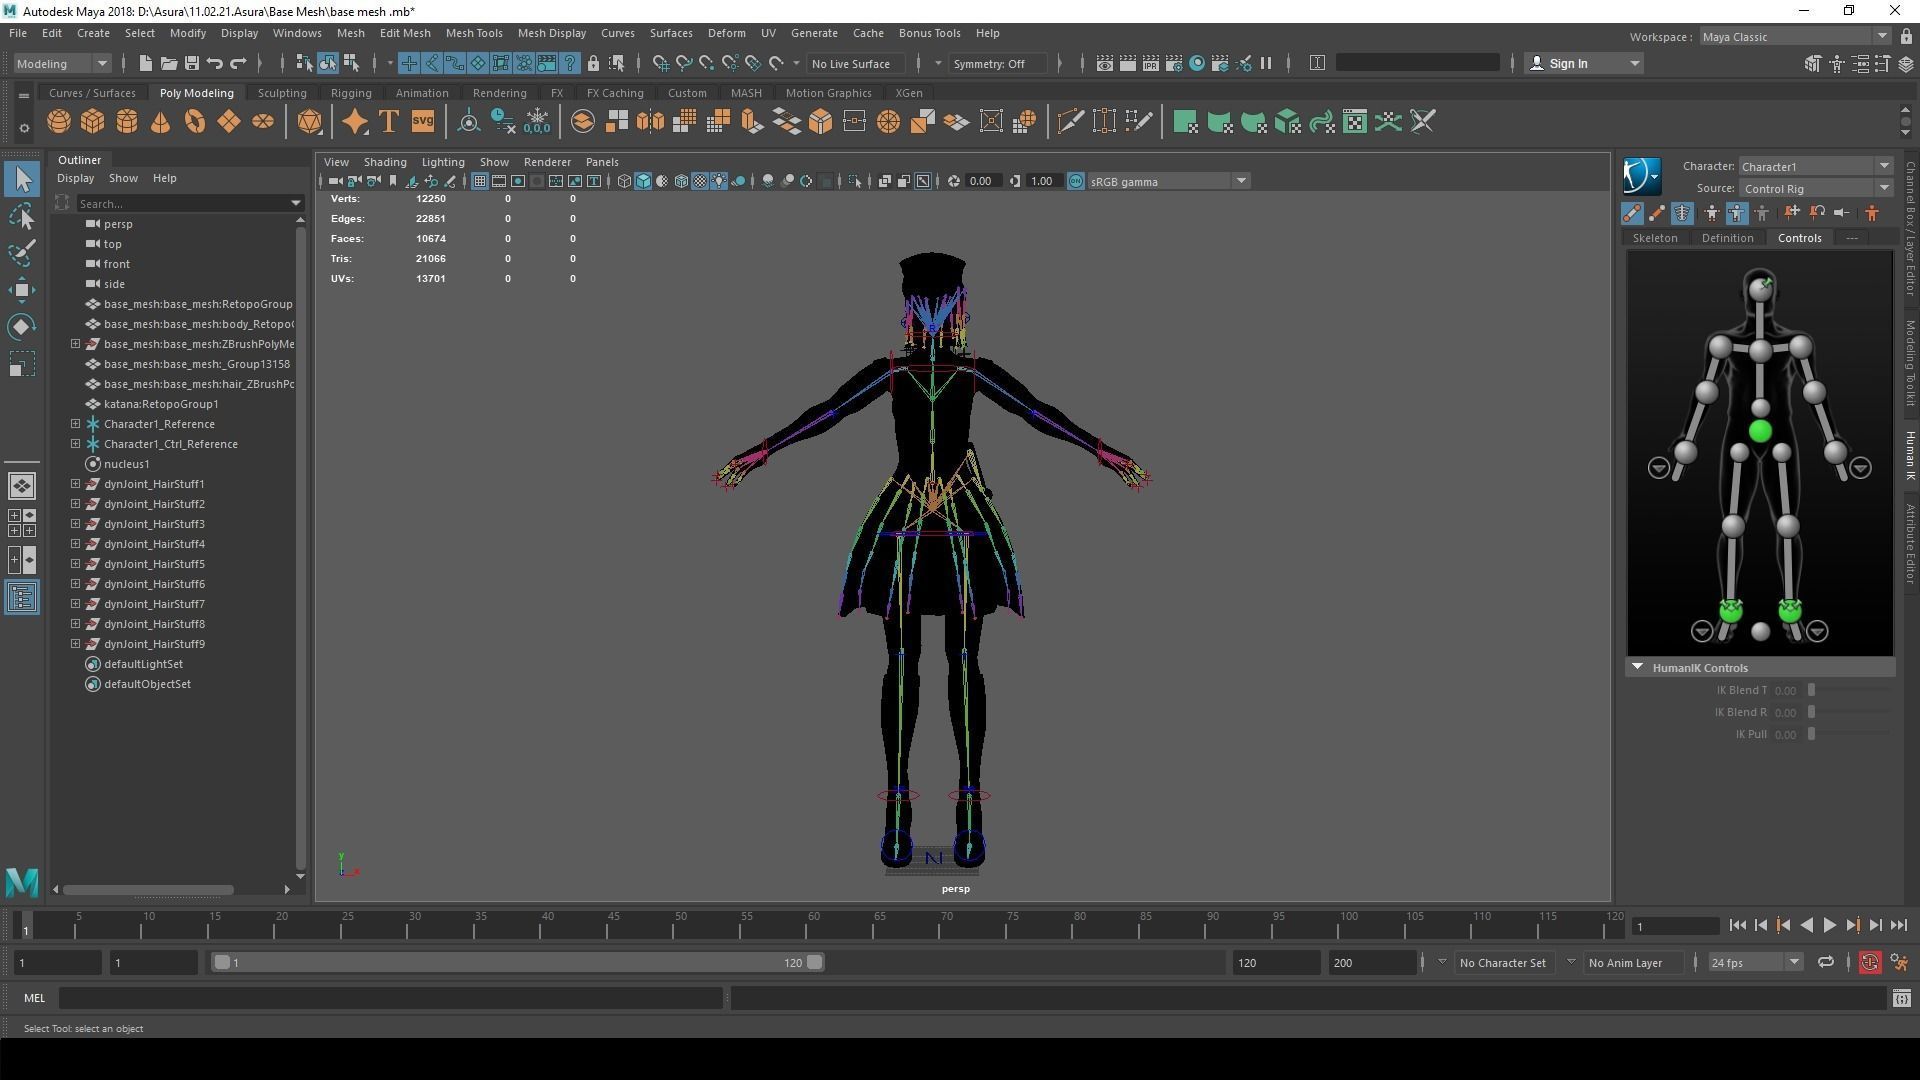Open the Mesh Tools menu
1920x1080 pixels.
click(473, 33)
